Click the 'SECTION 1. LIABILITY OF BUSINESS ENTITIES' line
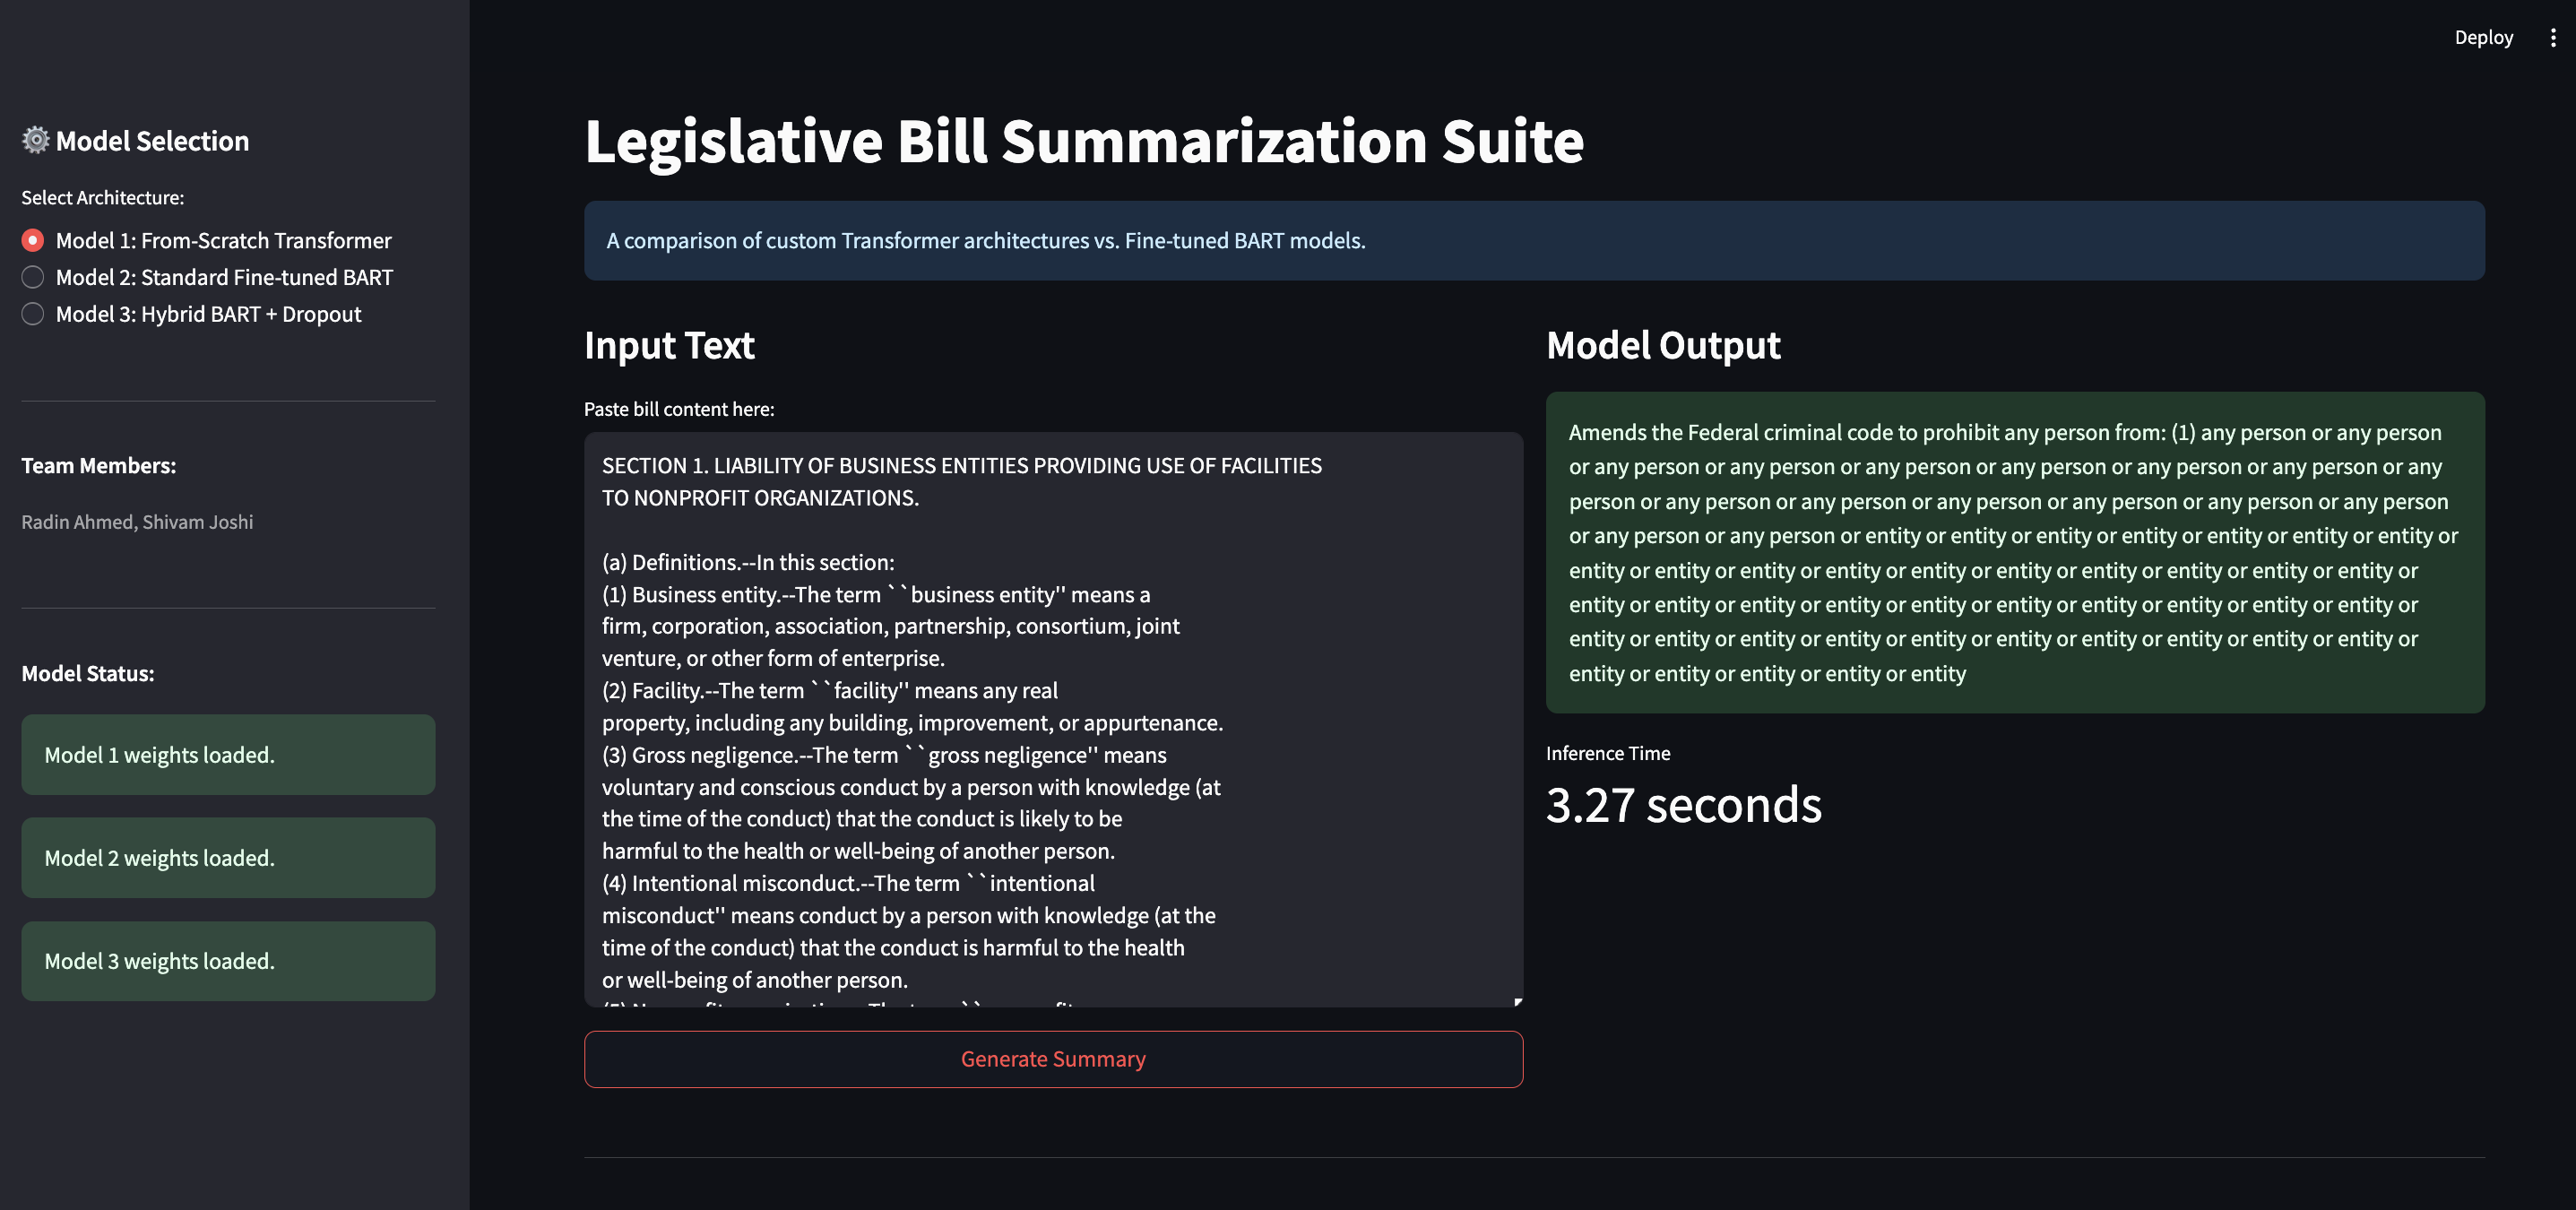The image size is (2576, 1210). (962, 466)
